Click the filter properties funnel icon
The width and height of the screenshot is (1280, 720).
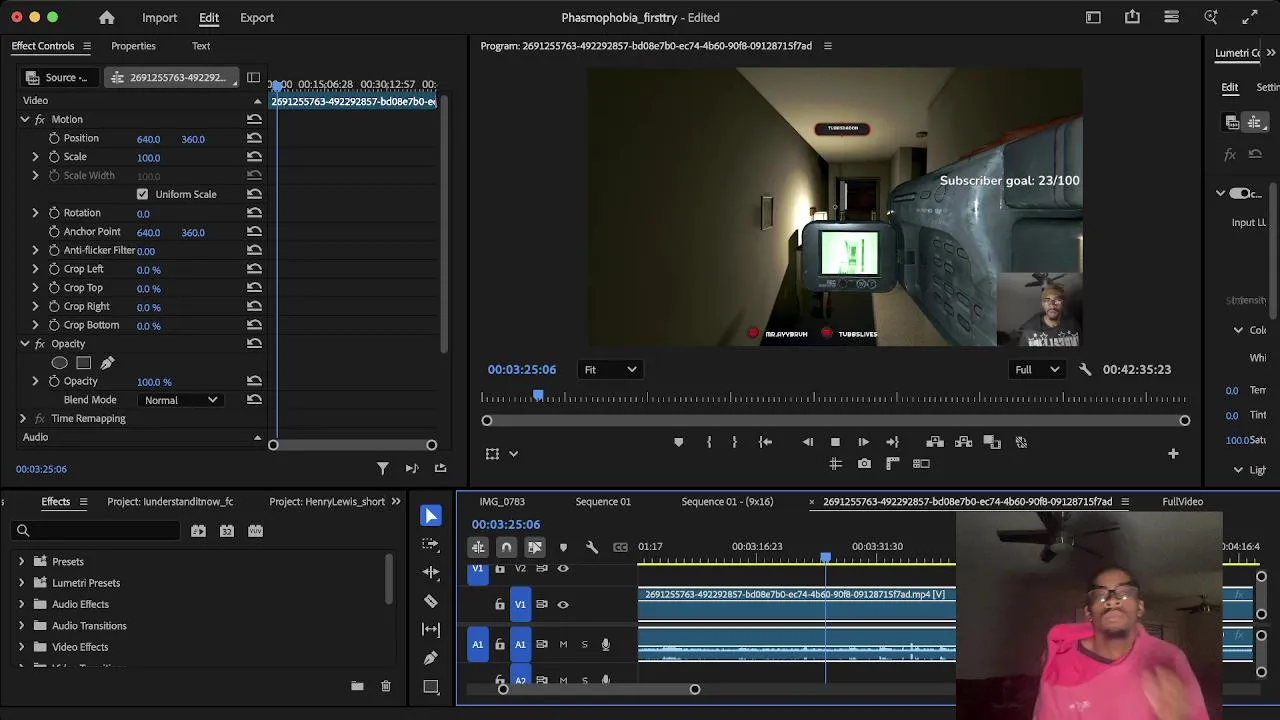click(382, 468)
